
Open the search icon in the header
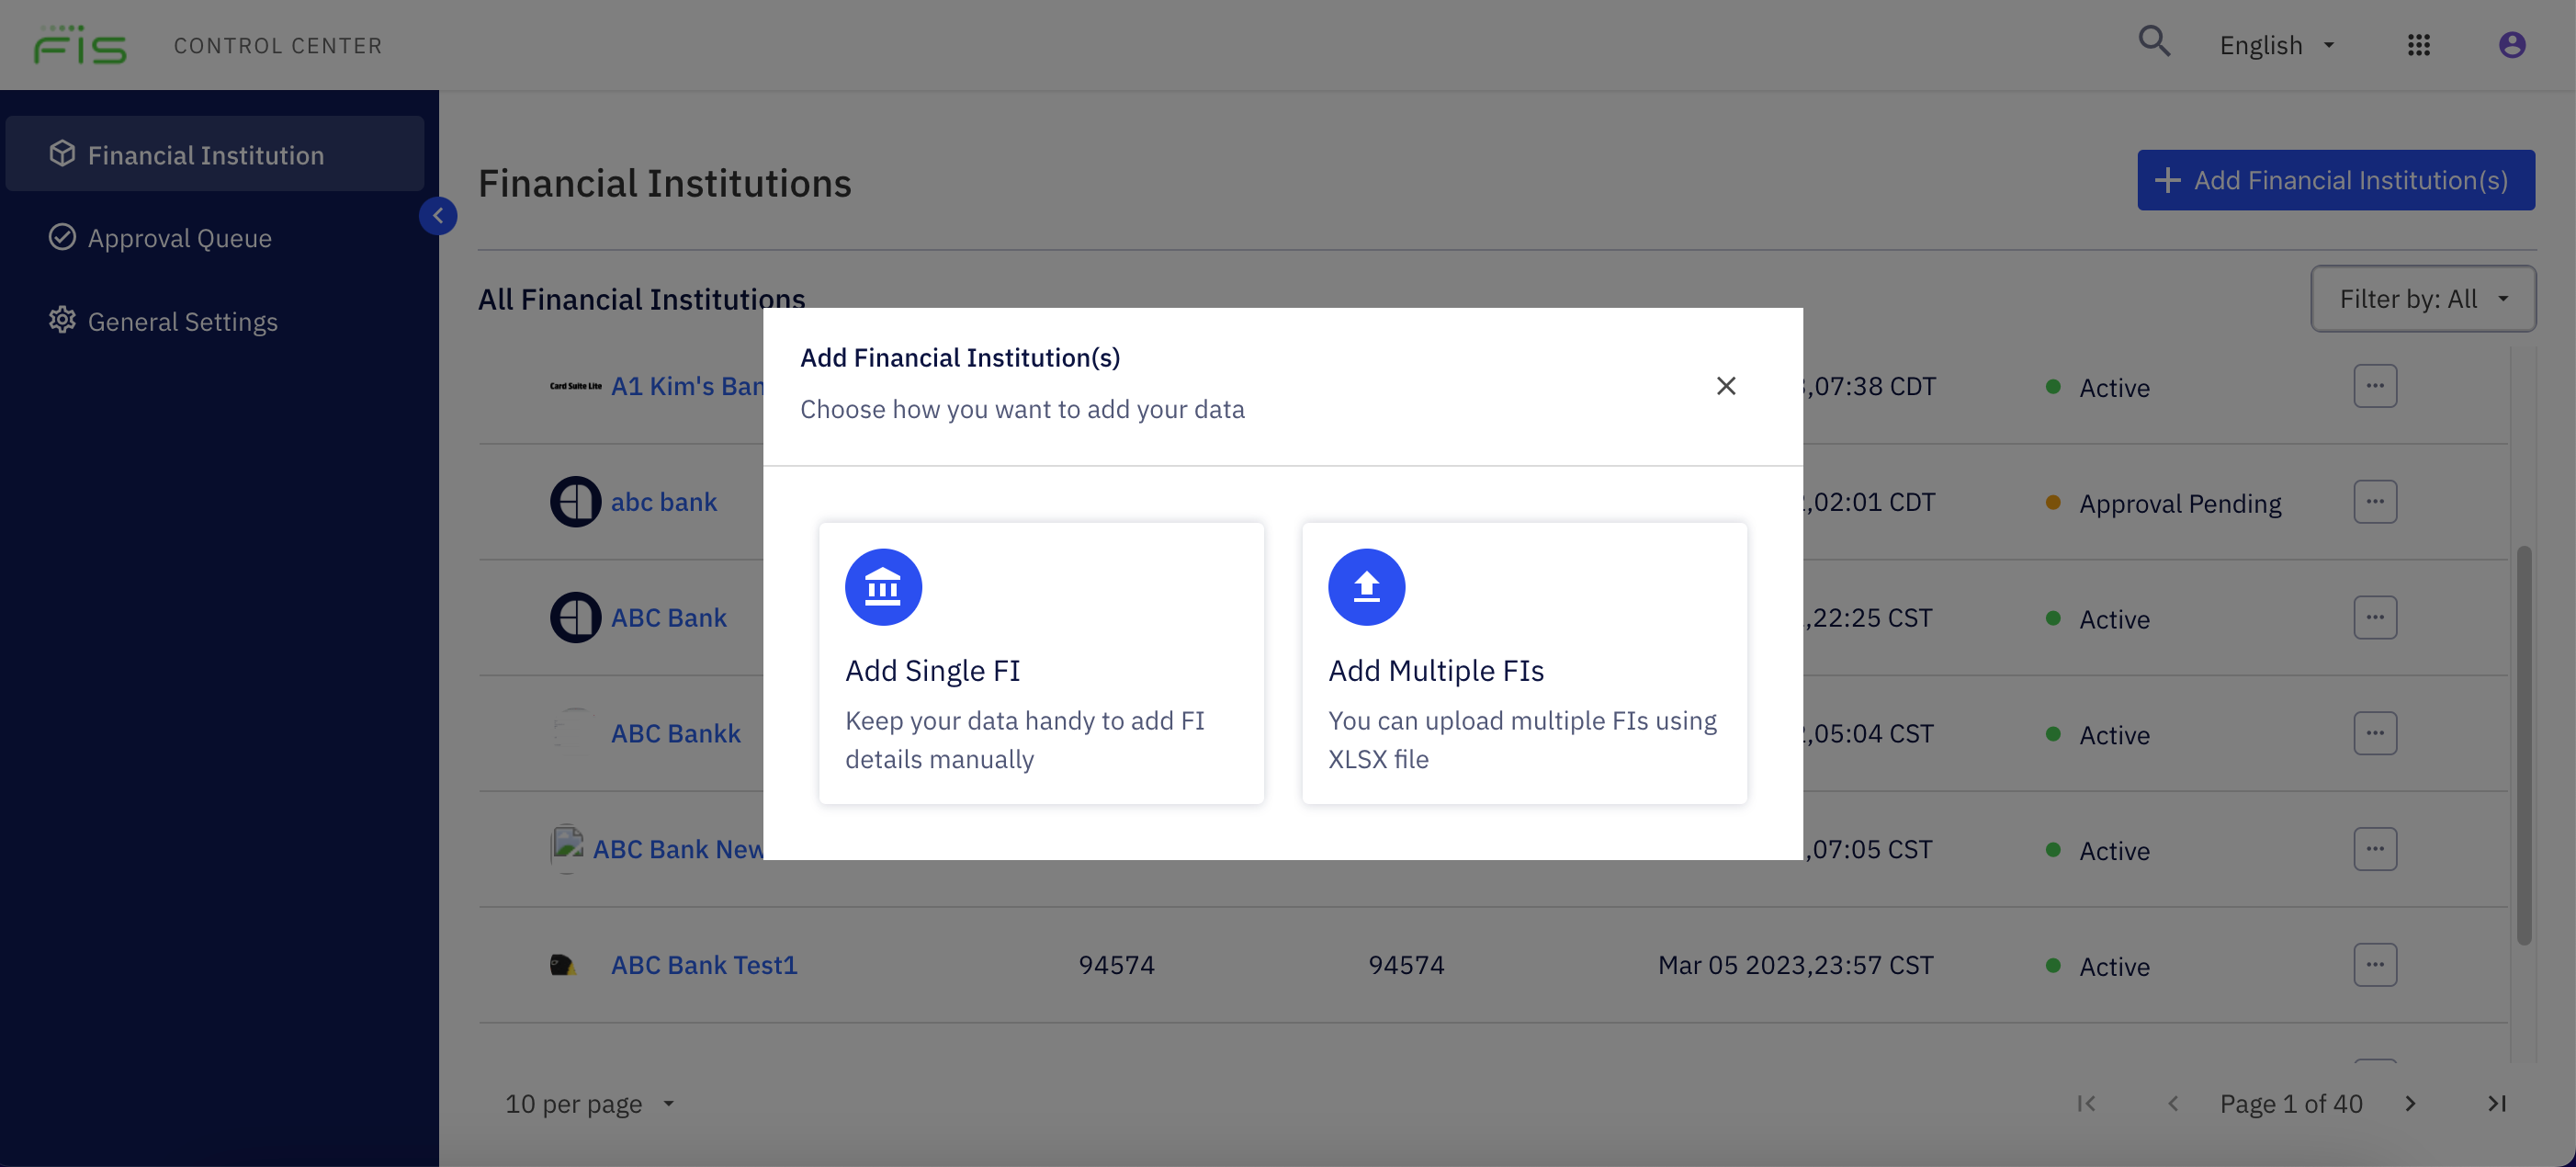pyautogui.click(x=2154, y=44)
